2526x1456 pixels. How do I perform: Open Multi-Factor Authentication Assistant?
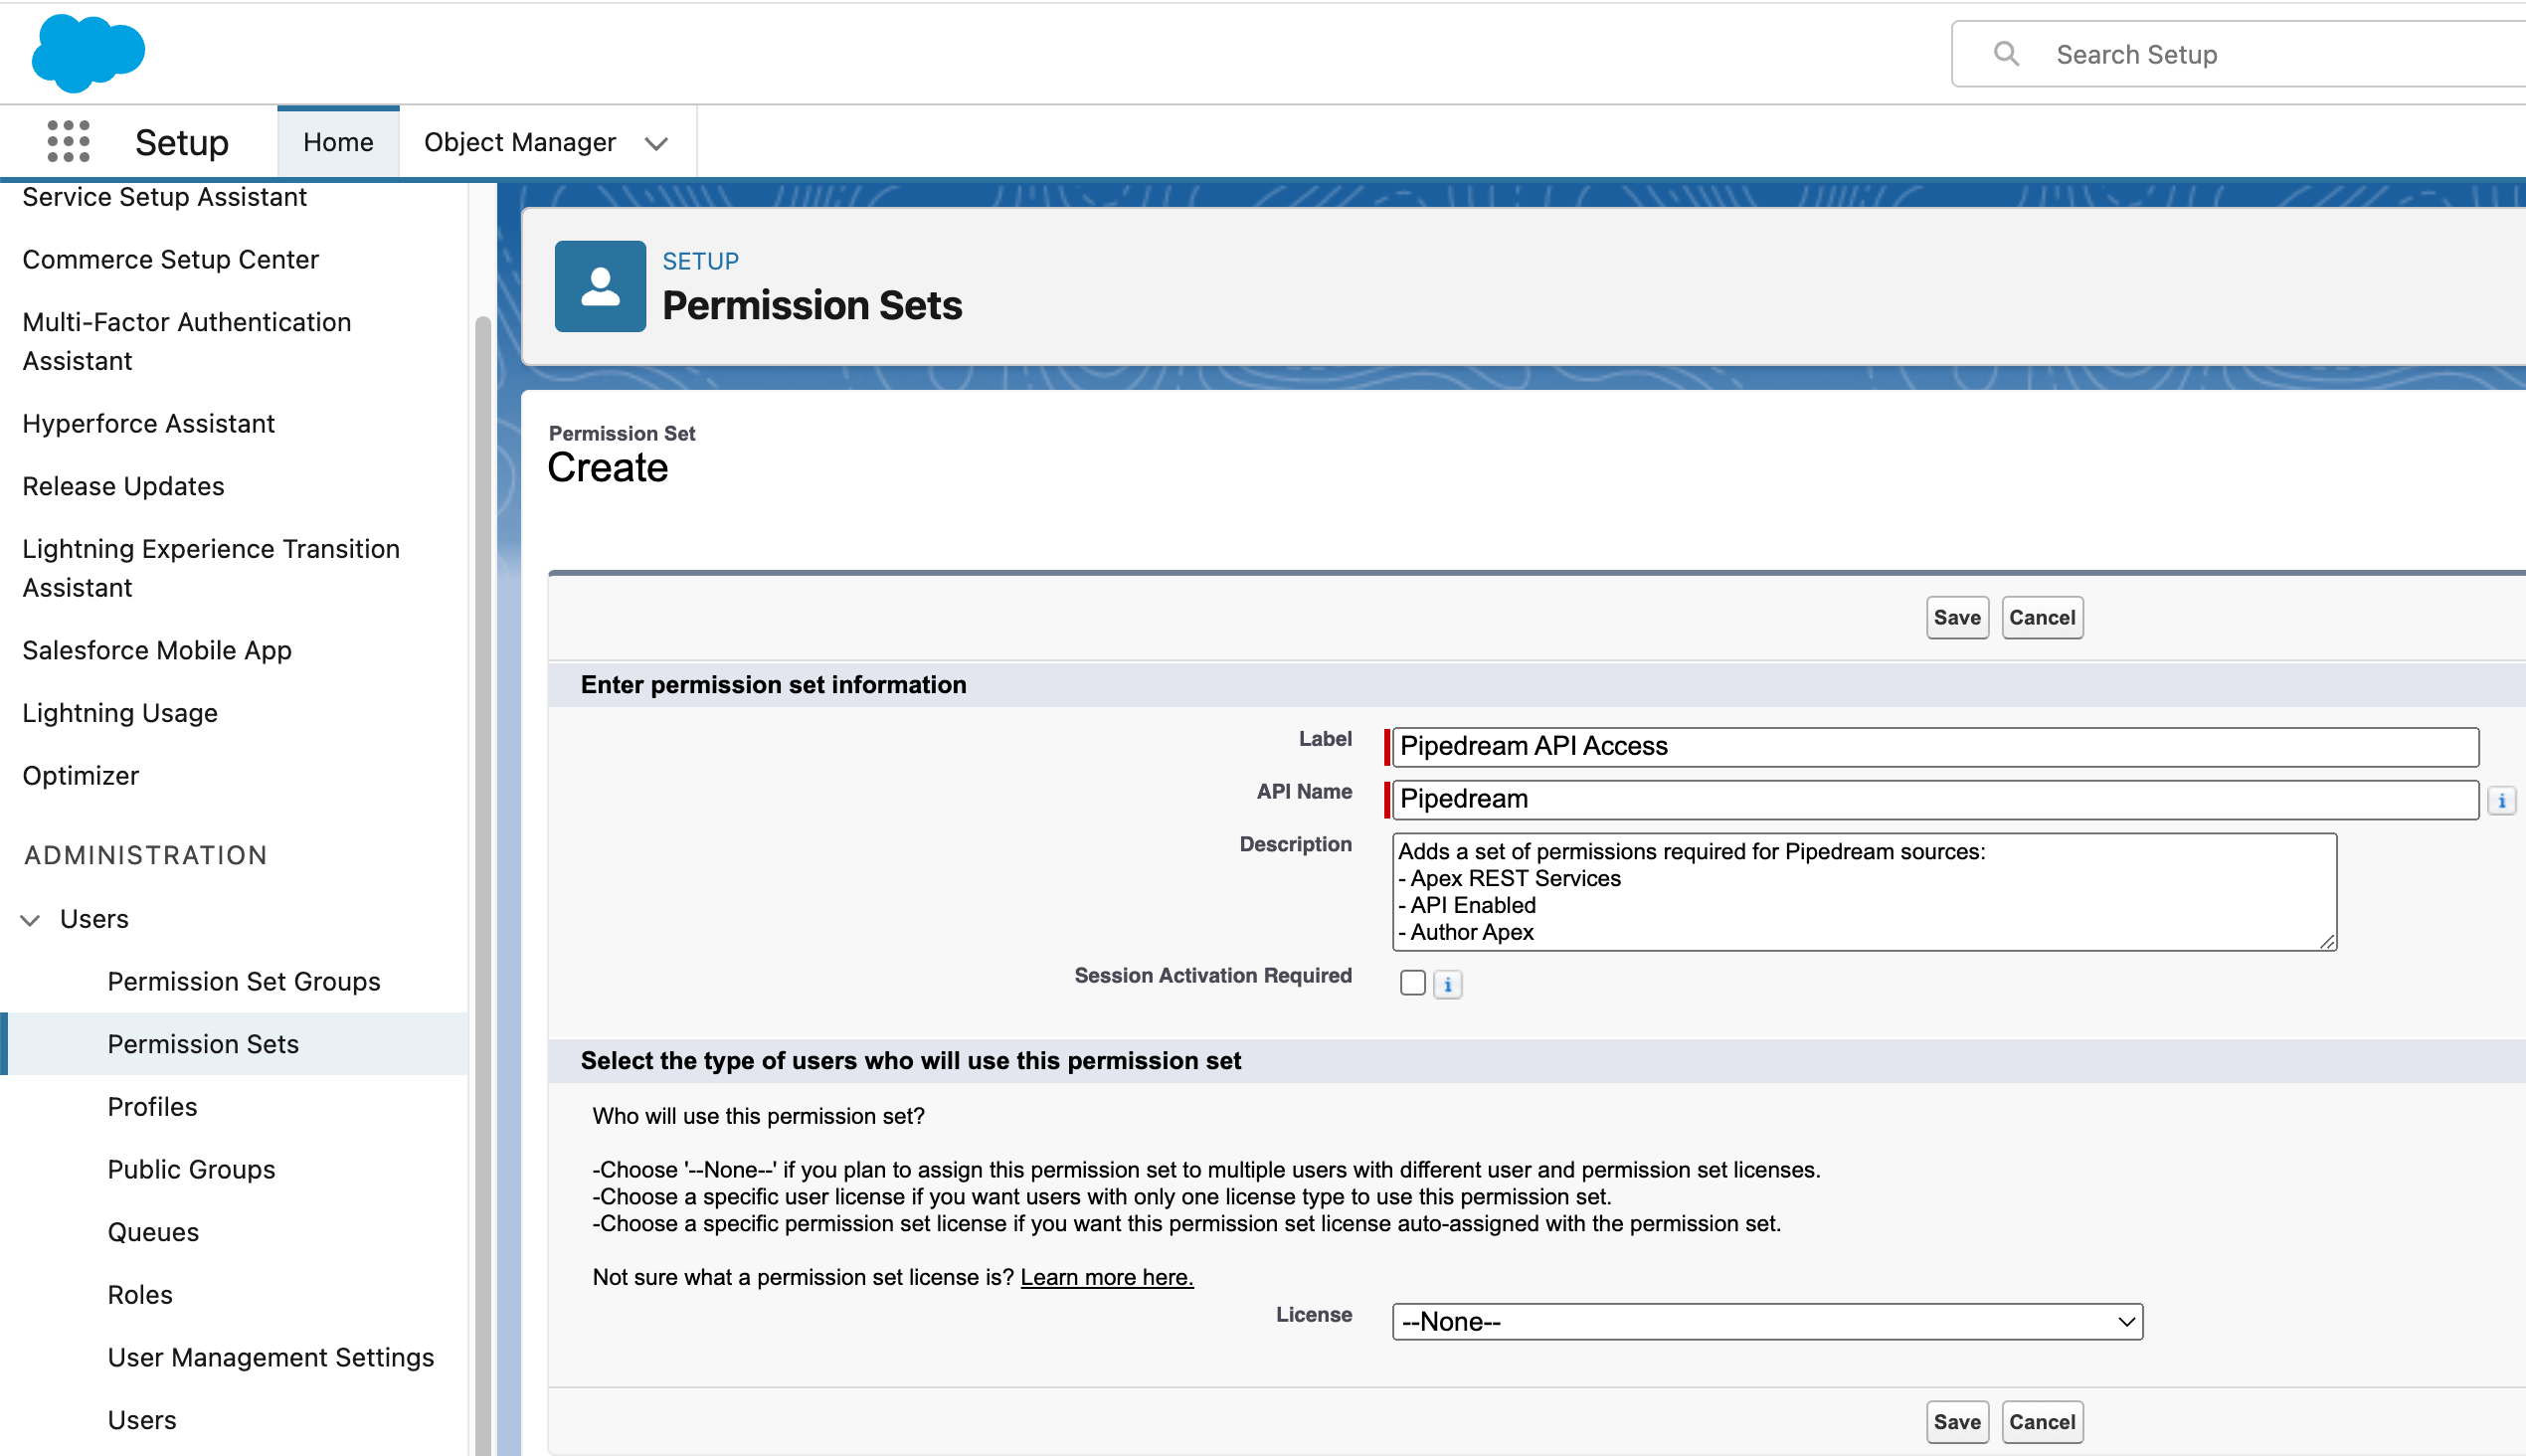186,341
